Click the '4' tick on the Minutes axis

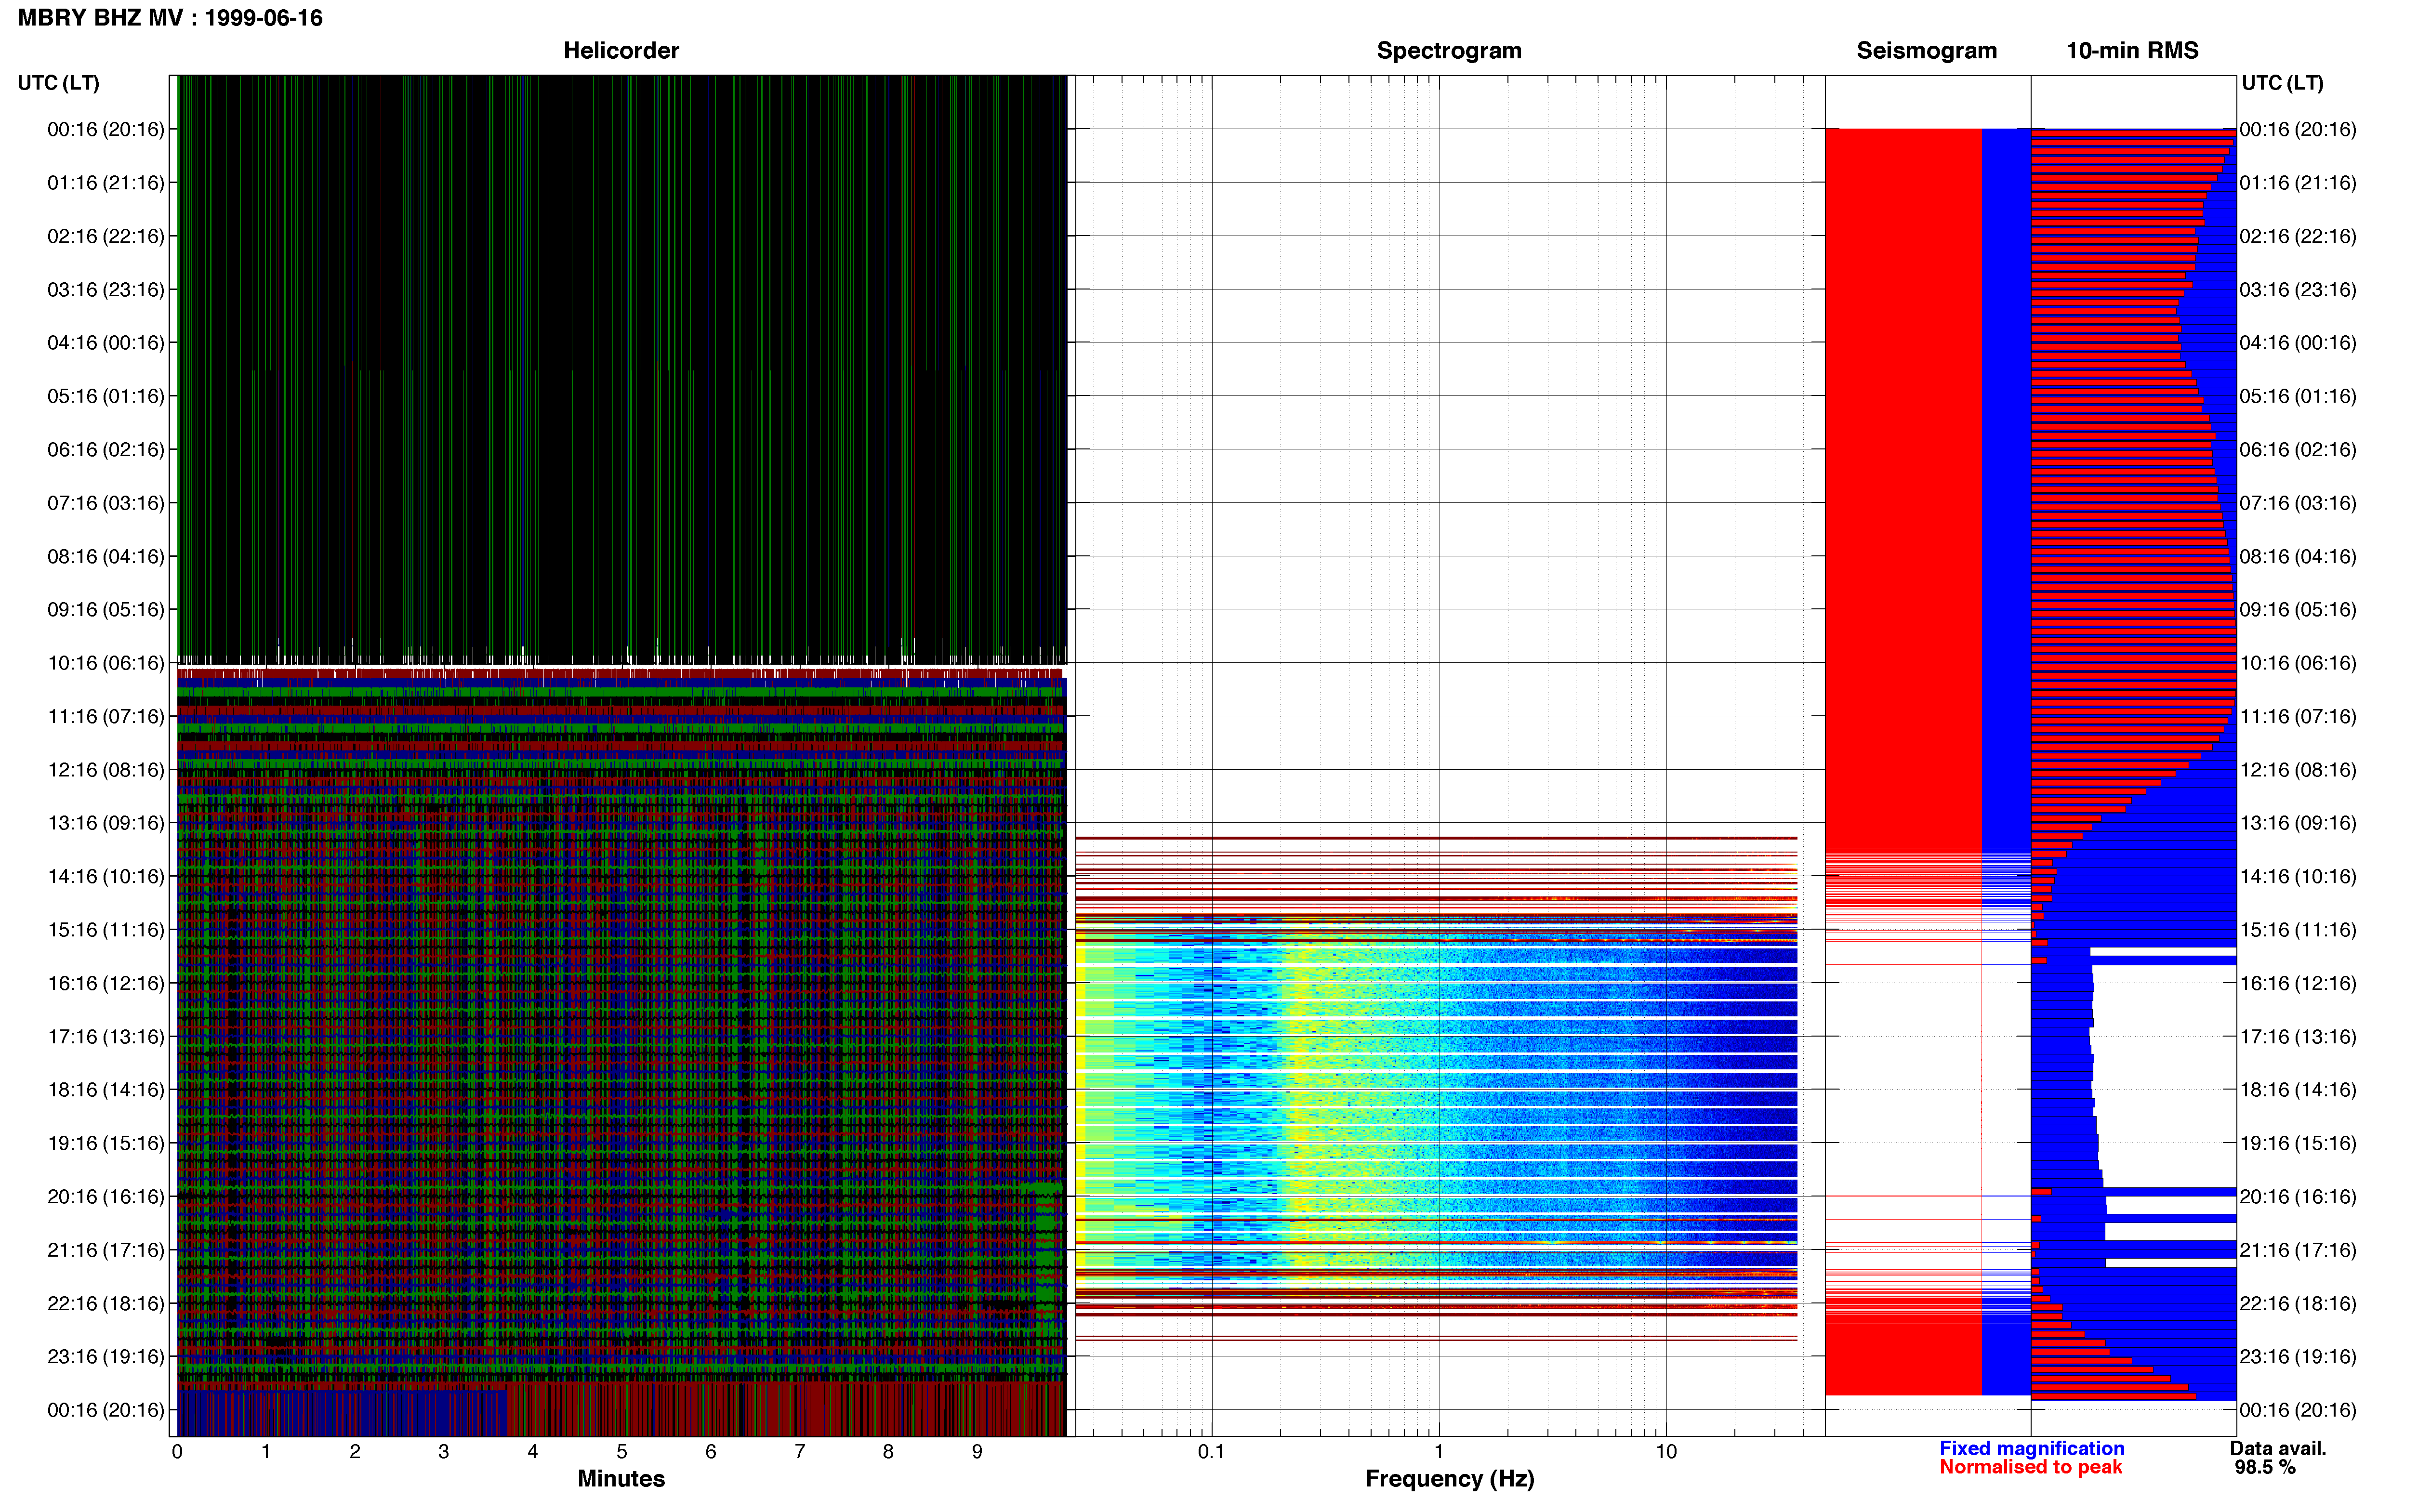[533, 1451]
